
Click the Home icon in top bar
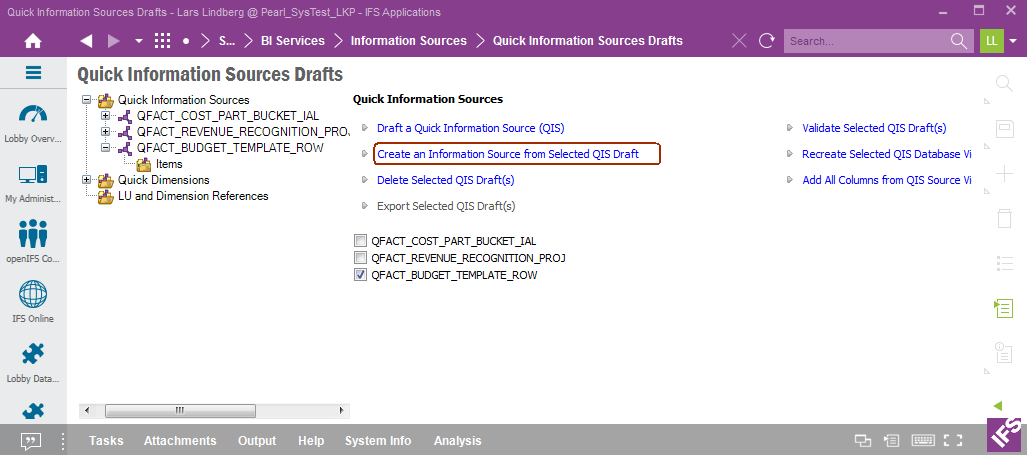pyautogui.click(x=33, y=41)
